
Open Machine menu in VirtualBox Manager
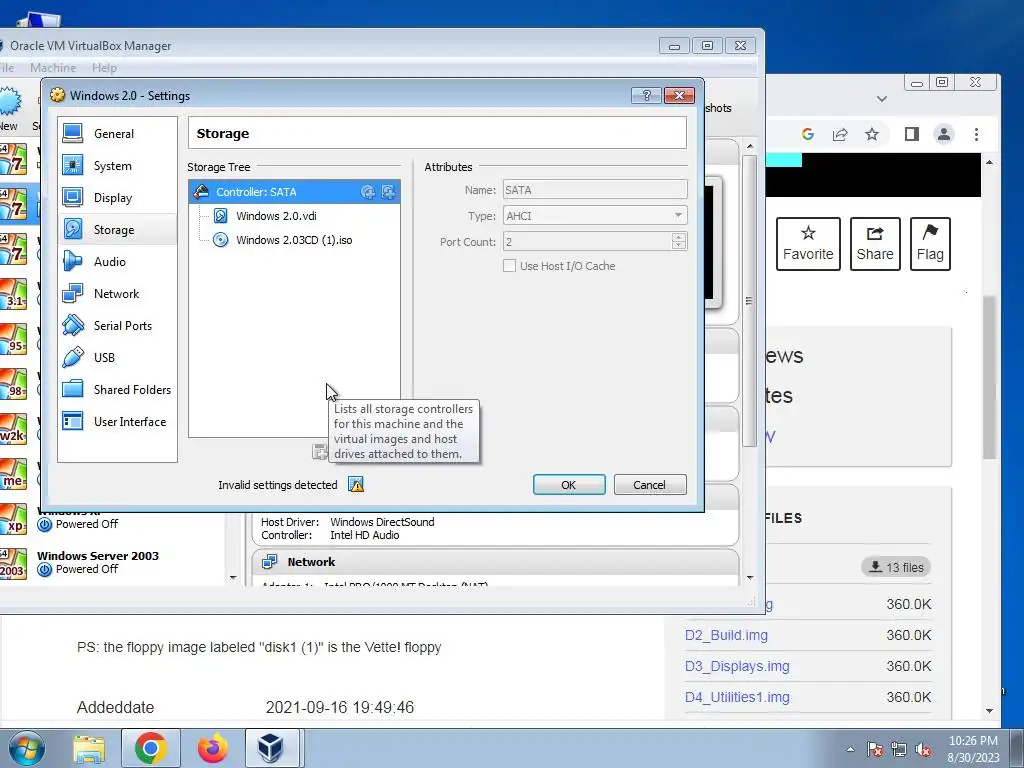(53, 68)
